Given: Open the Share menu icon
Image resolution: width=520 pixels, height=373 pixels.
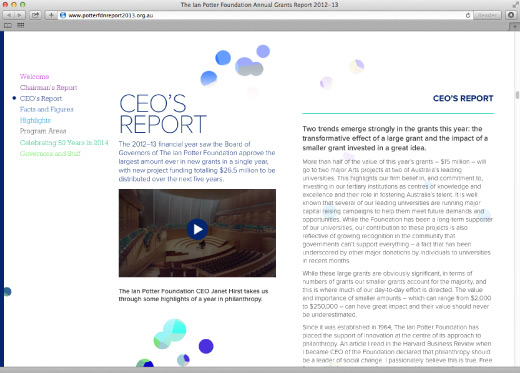Looking at the screenshot, I should point(35,15).
